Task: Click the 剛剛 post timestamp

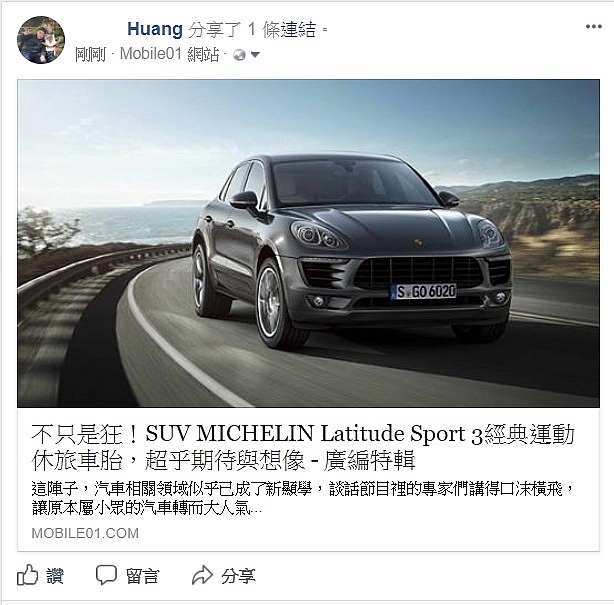Action: pyautogui.click(x=90, y=54)
